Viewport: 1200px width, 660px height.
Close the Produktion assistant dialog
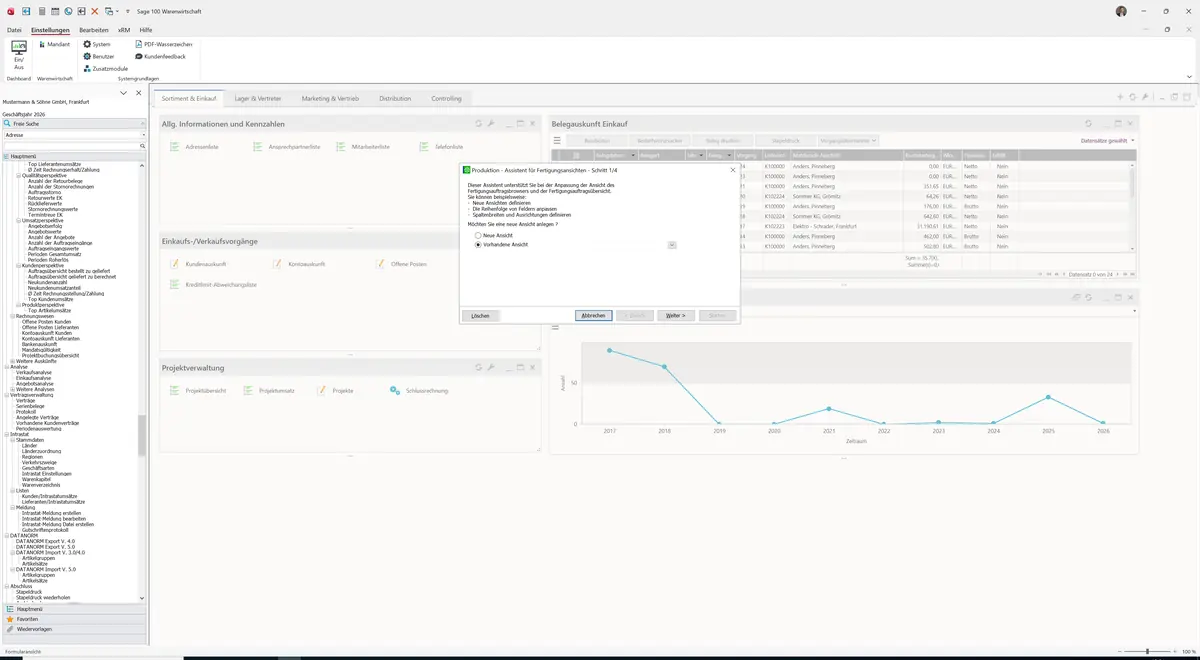(732, 170)
